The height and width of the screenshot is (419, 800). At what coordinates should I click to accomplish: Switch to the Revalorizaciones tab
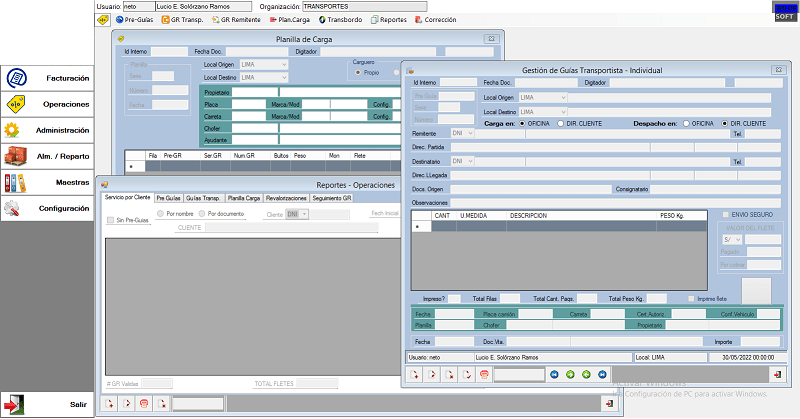[x=286, y=199]
